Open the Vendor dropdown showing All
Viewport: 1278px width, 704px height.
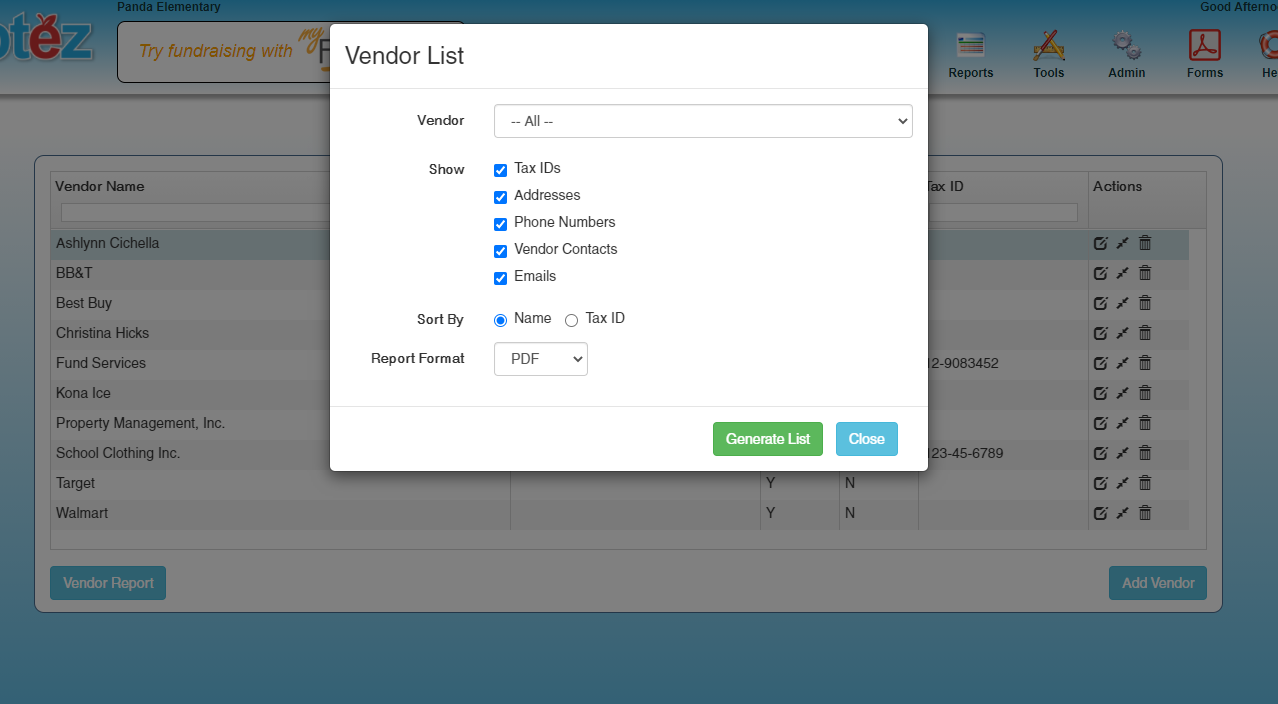click(x=703, y=121)
